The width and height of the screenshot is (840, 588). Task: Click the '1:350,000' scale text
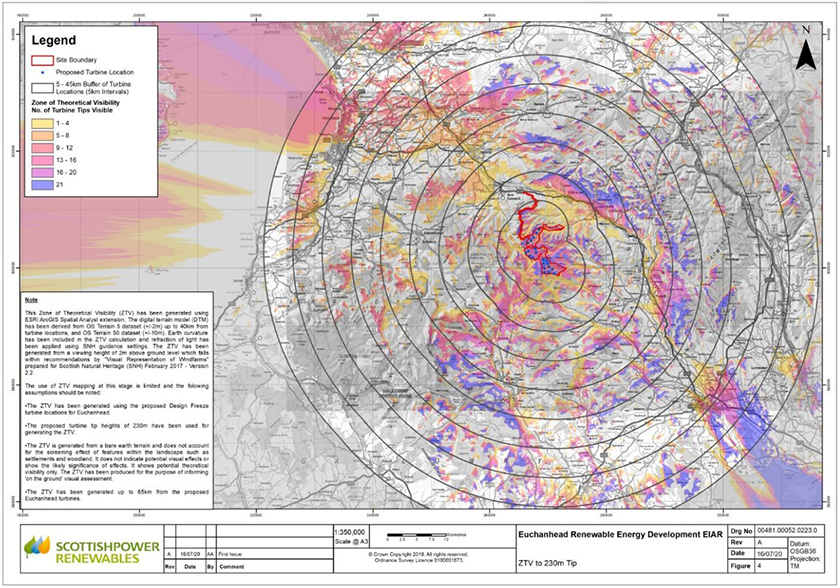point(350,532)
